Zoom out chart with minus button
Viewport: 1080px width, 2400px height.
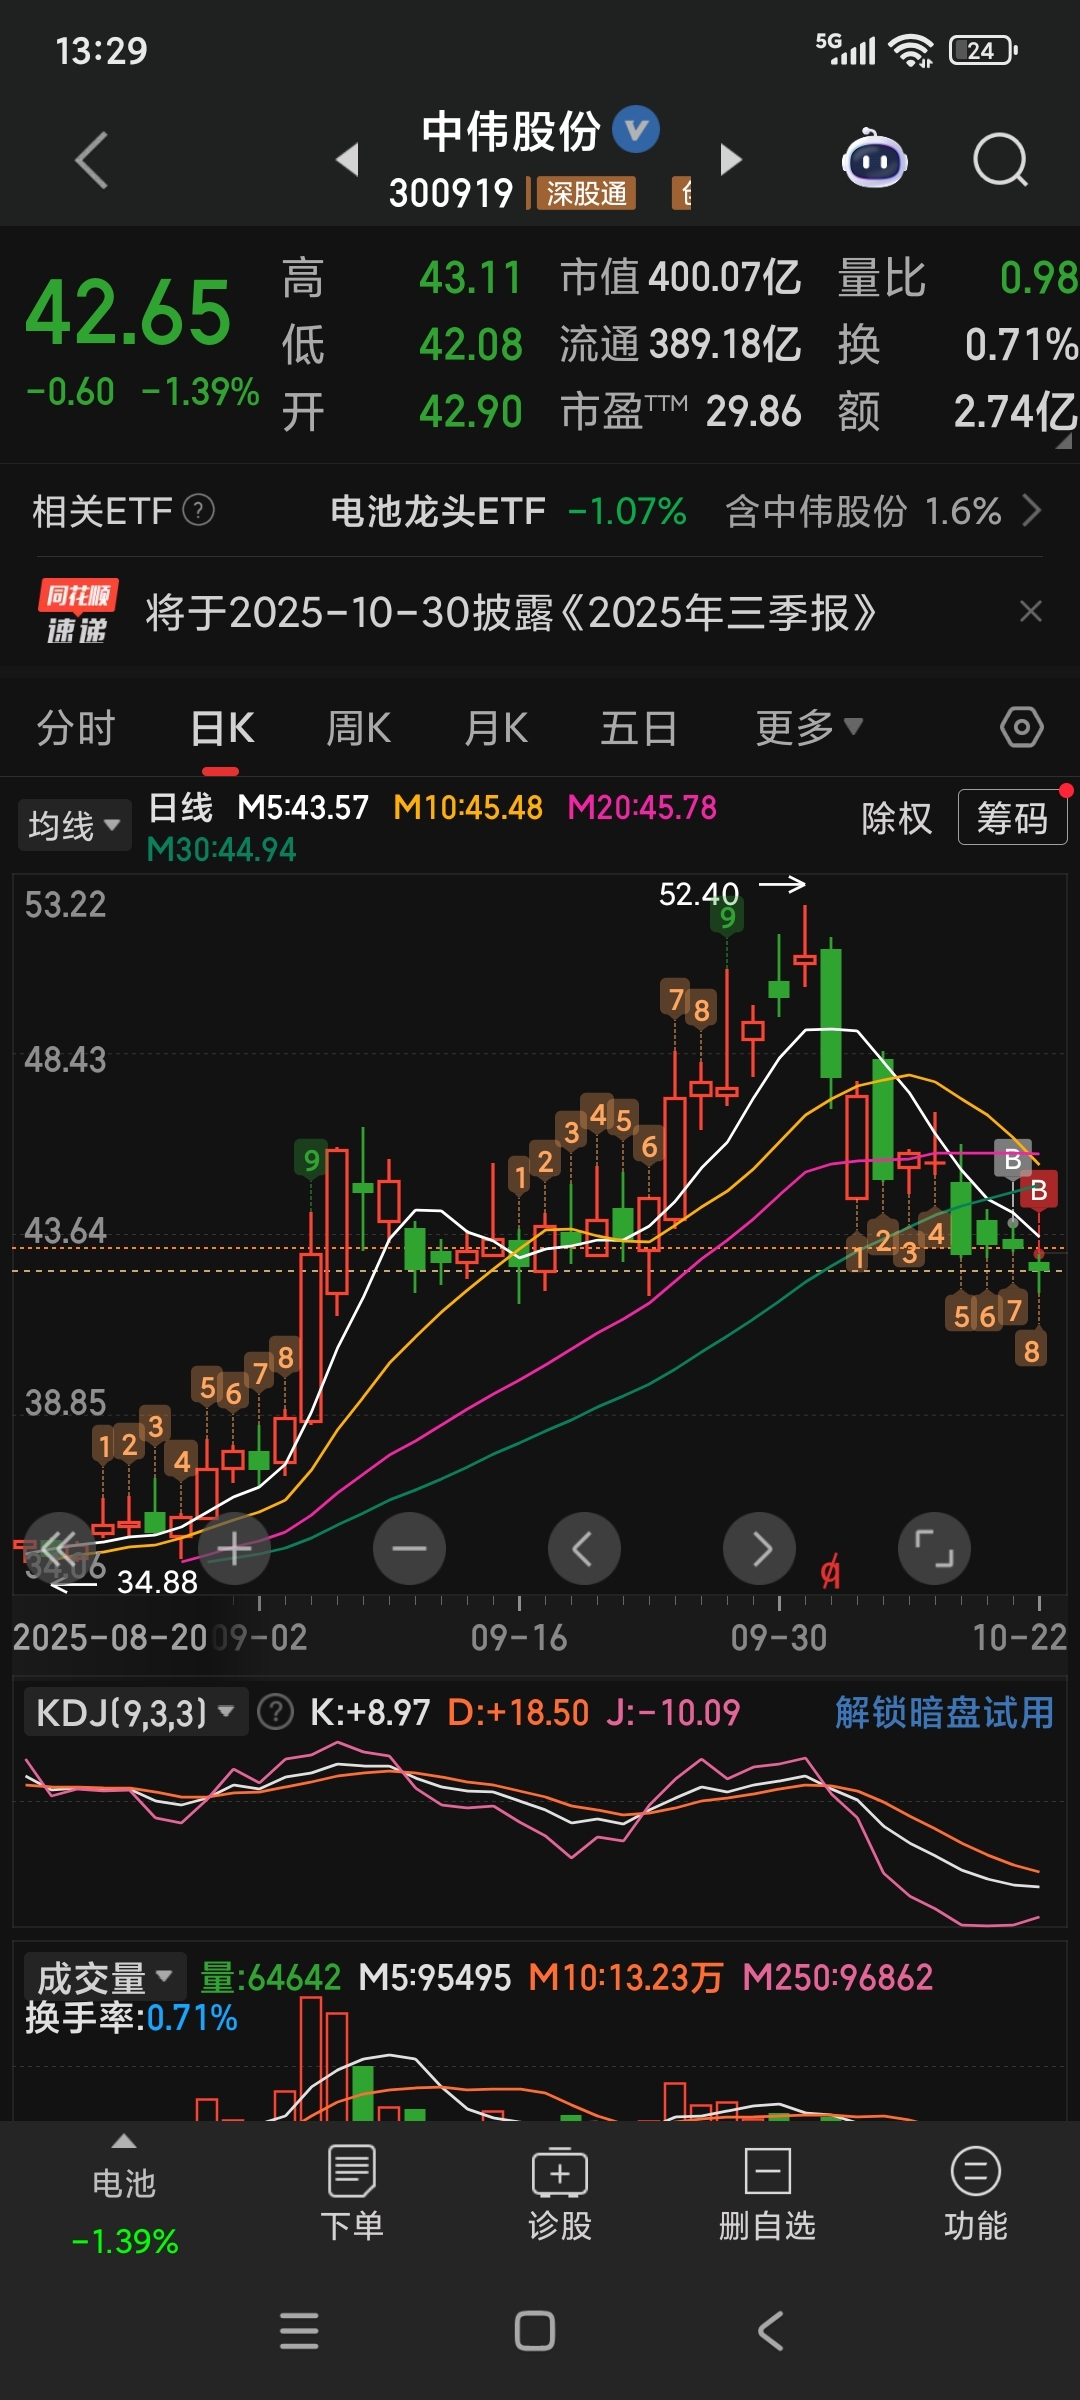click(x=409, y=1549)
